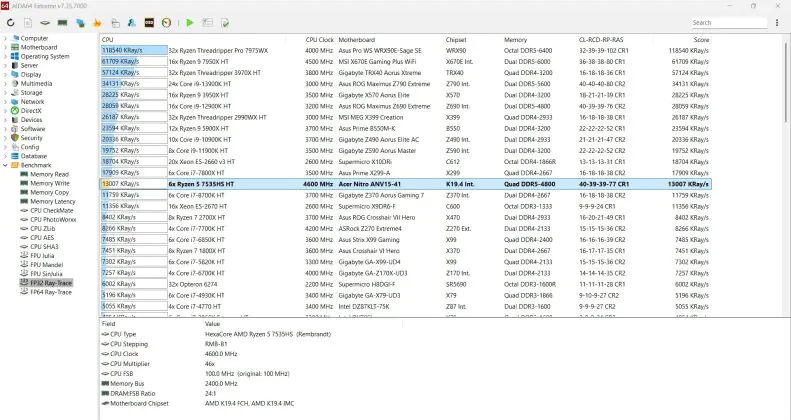Image resolution: width=791 pixels, height=420 pixels.
Task: Open the three-dot menu at top right
Action: pyautogui.click(x=777, y=23)
